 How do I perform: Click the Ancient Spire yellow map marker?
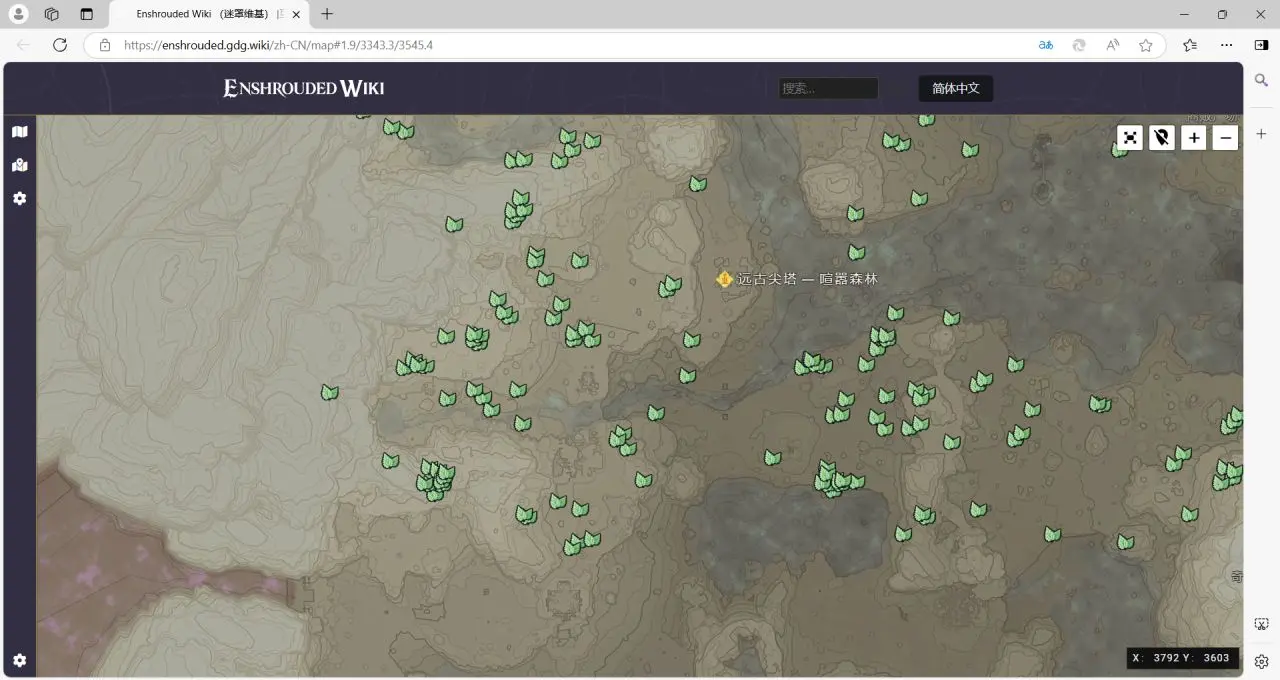coord(724,280)
